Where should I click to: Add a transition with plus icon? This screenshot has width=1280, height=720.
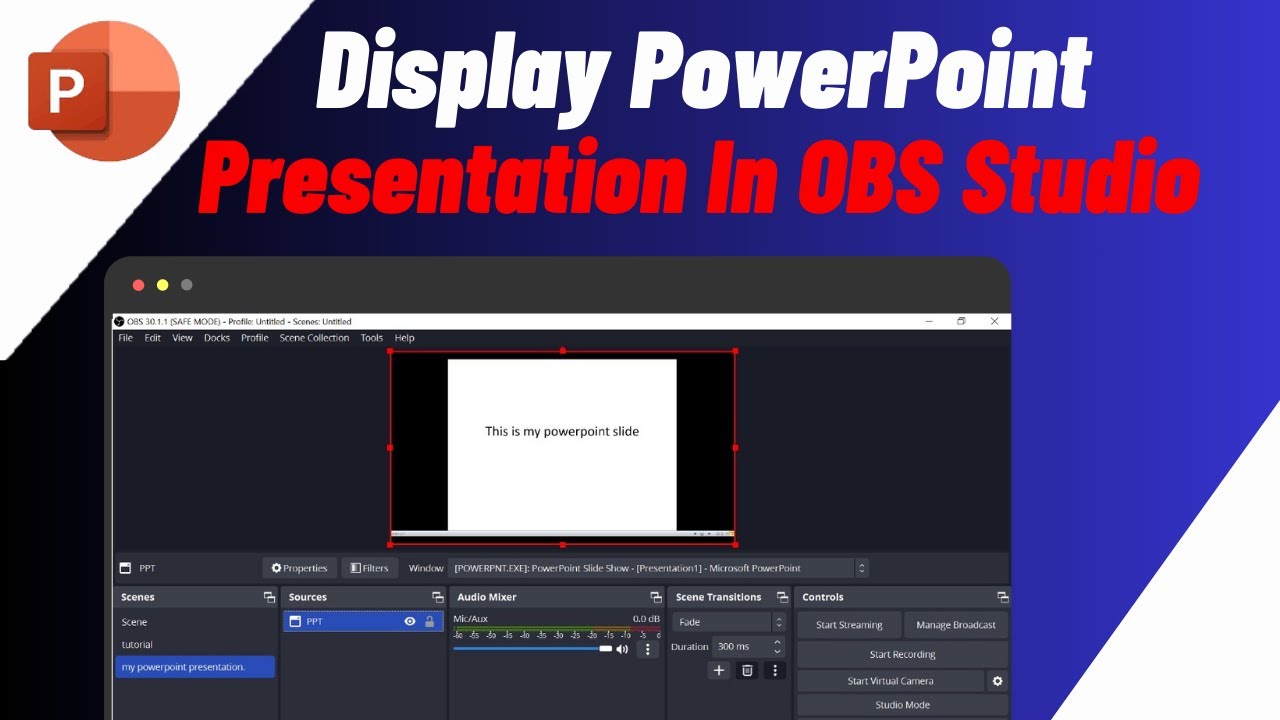point(719,670)
